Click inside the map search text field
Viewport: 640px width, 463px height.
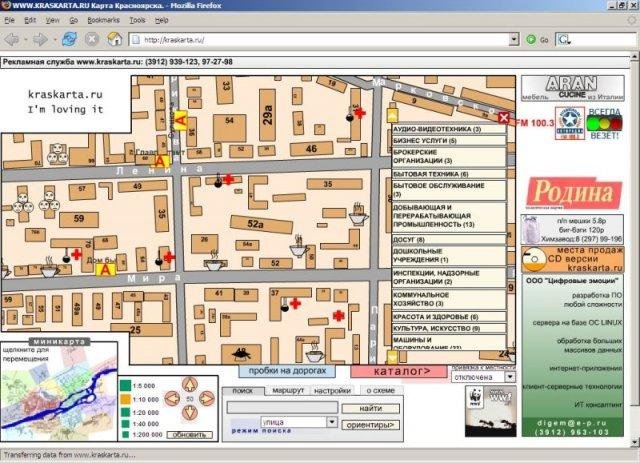pyautogui.click(x=282, y=407)
